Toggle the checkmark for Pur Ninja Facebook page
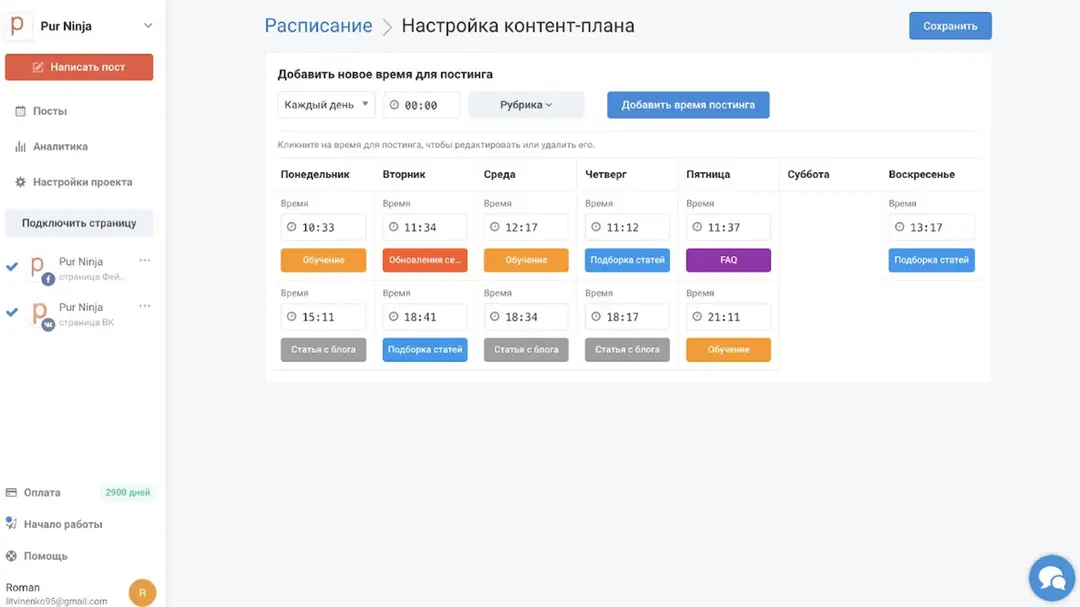Screen dimensions: 1080x607 (12, 267)
